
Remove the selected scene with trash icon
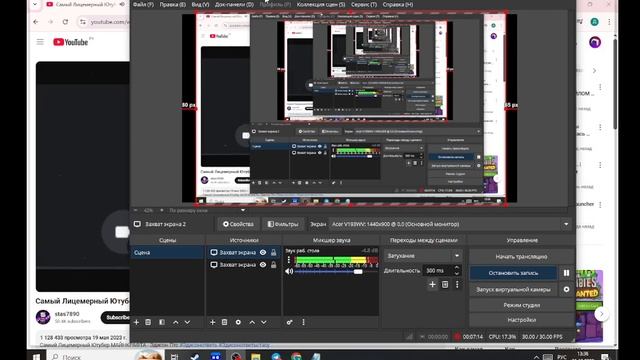point(148,322)
